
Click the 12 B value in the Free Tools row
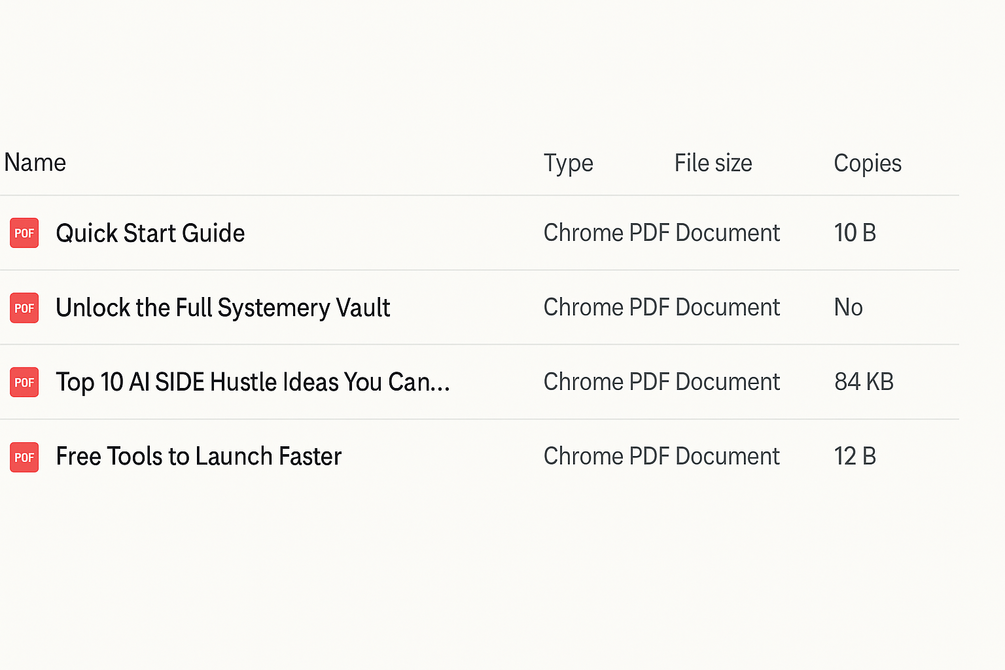[854, 457]
